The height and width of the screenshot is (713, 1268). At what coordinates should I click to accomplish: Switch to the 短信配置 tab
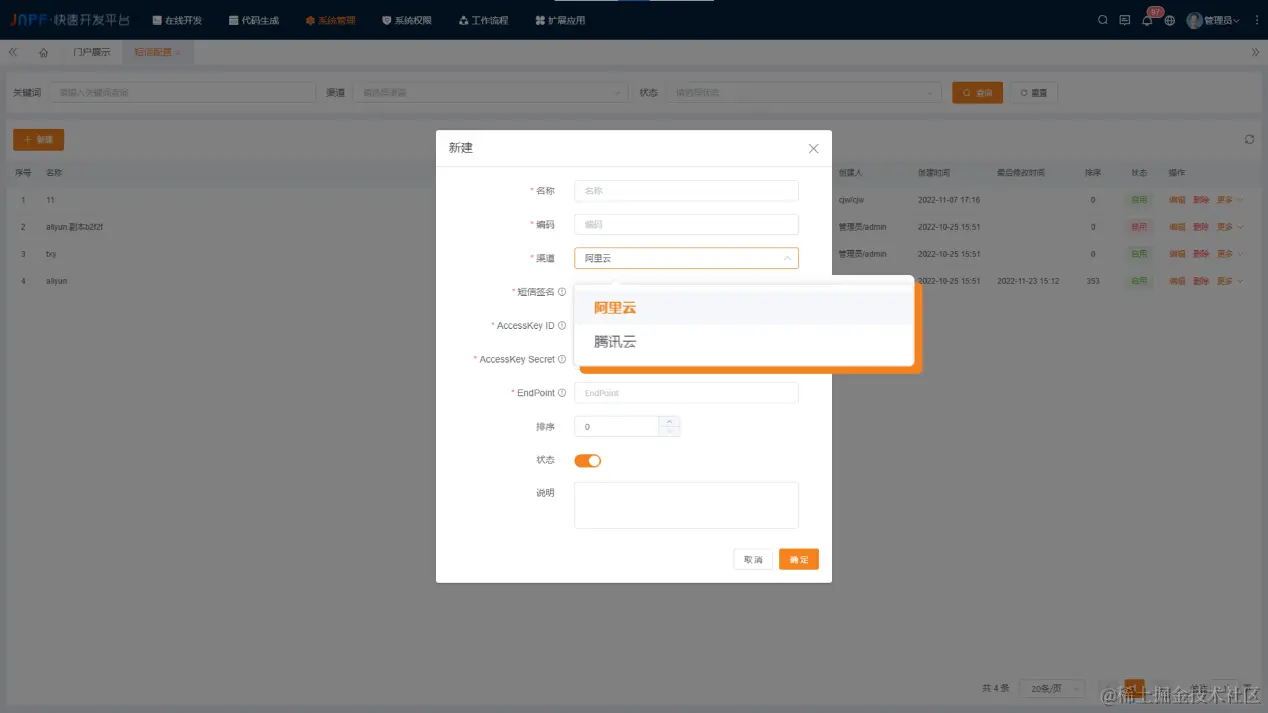click(153, 52)
